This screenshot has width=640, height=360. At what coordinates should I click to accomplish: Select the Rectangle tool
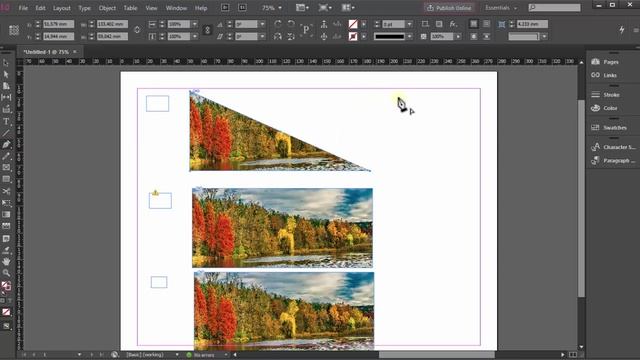tap(6, 179)
